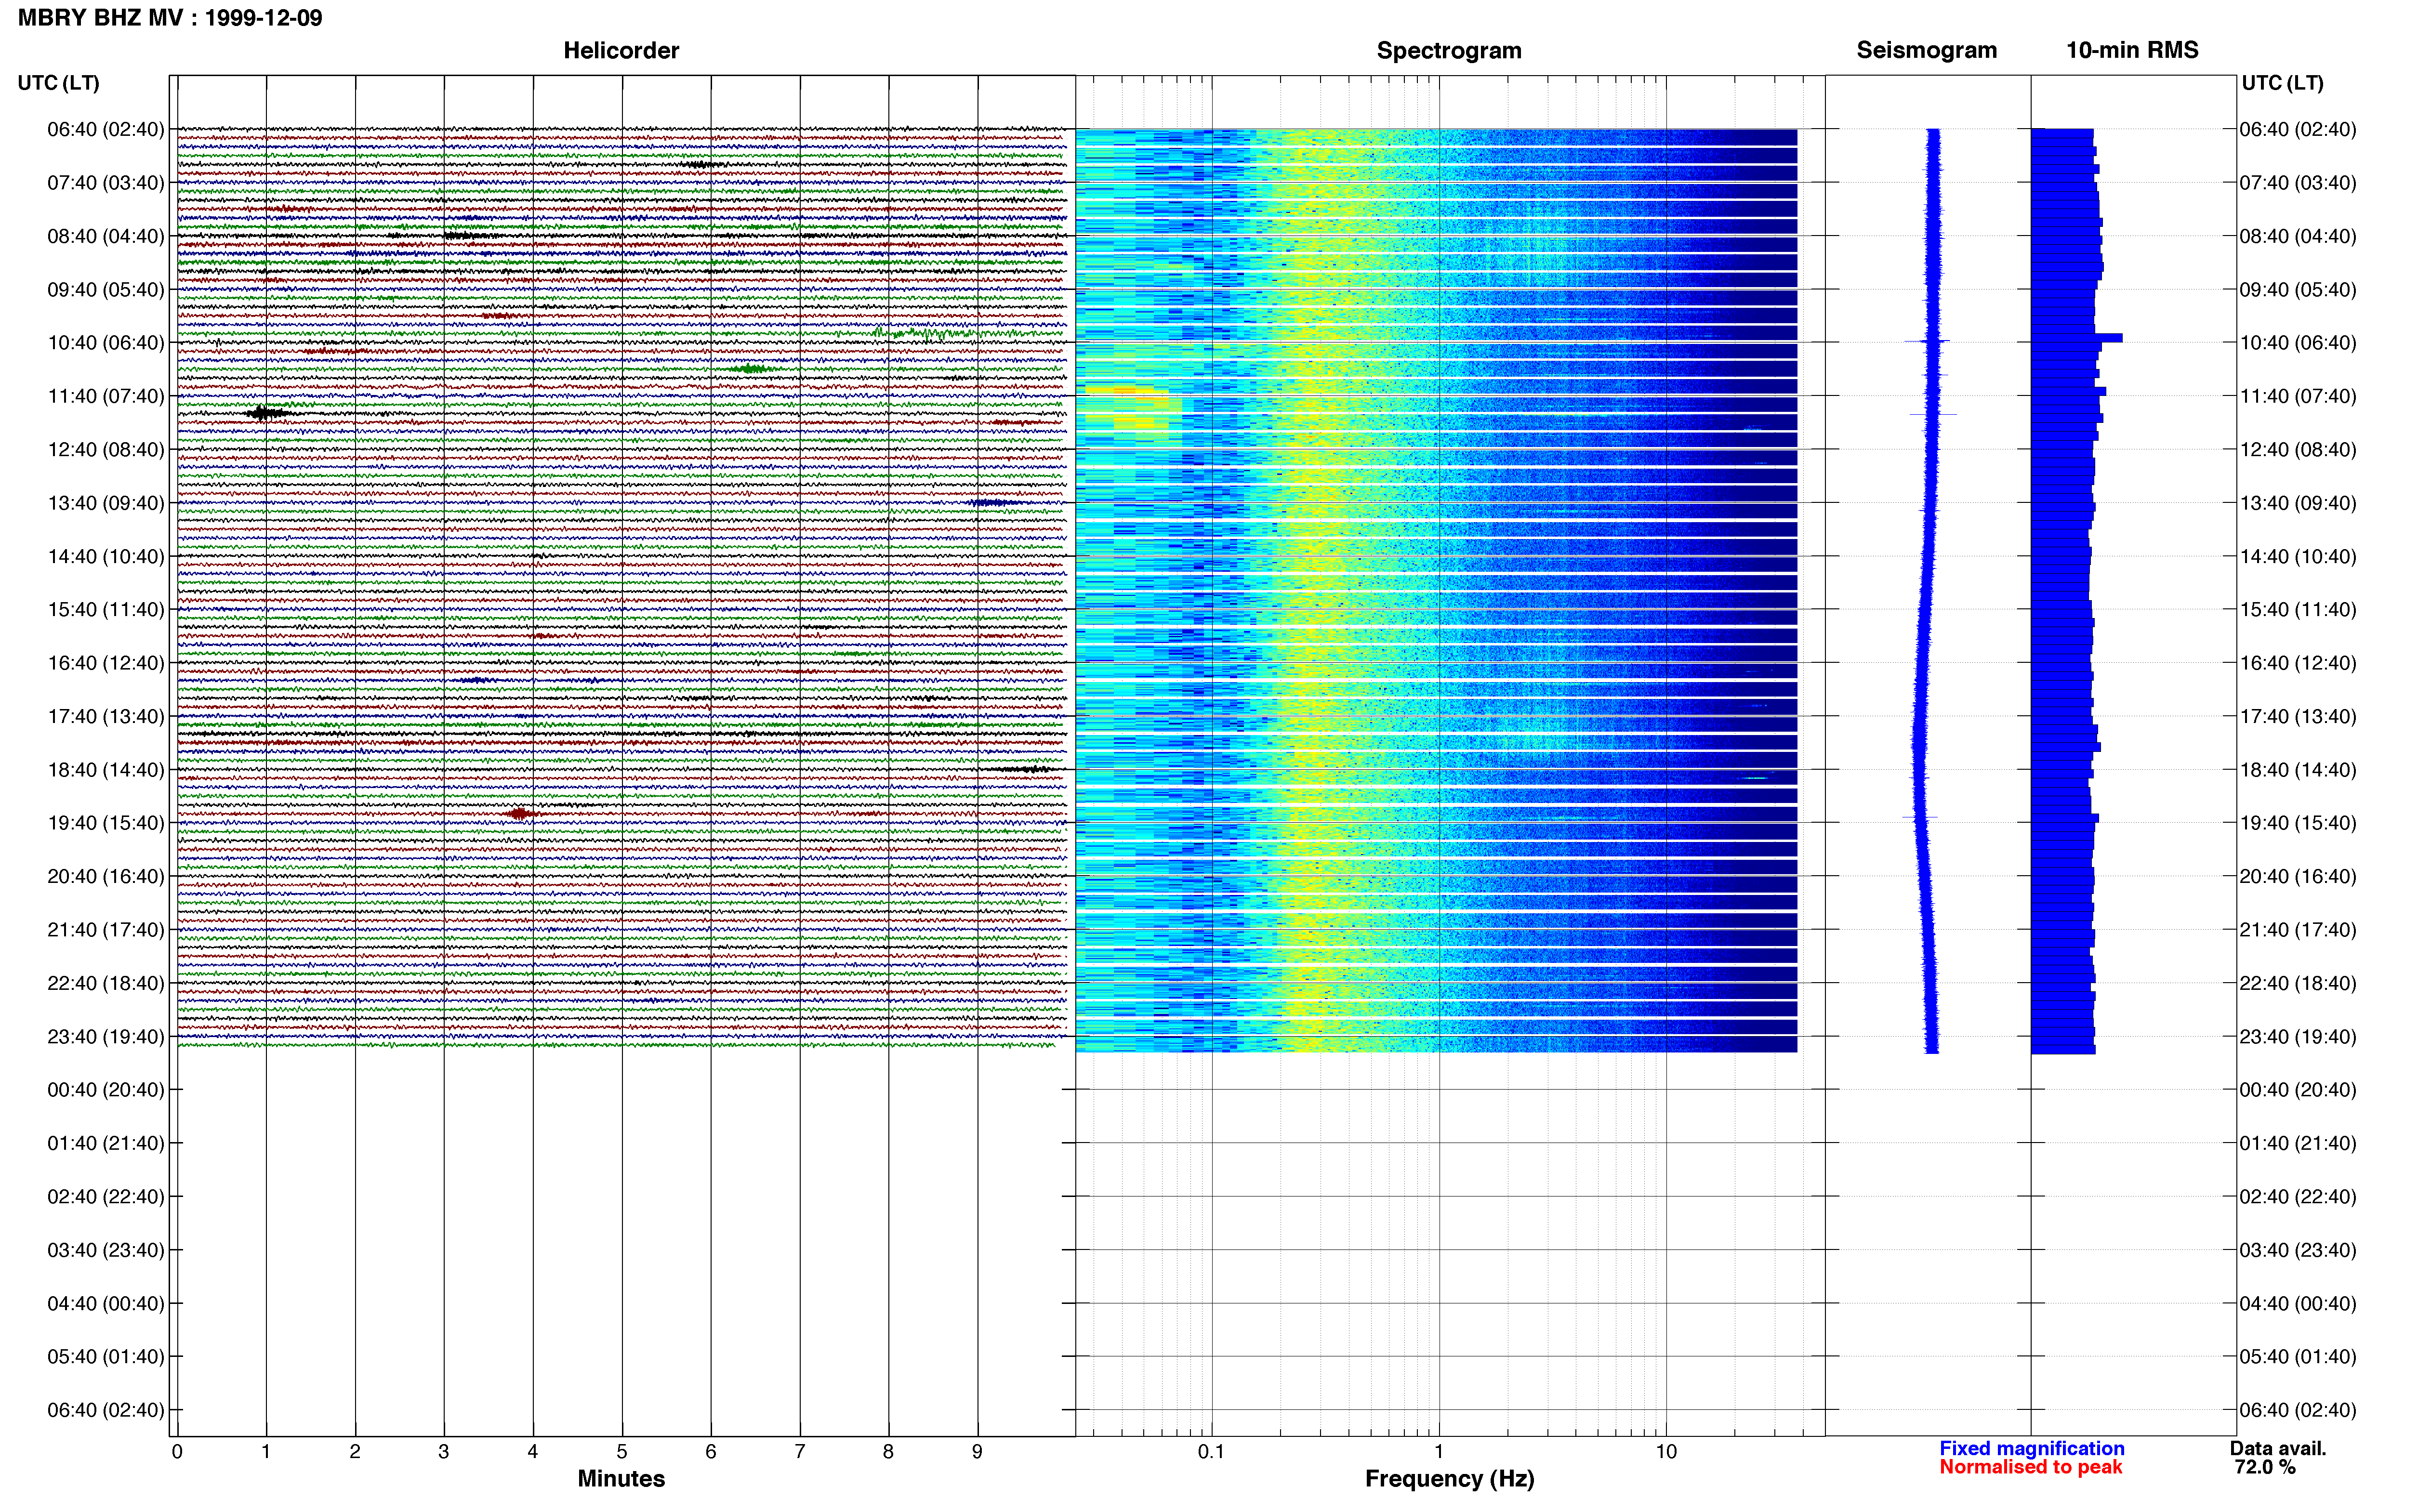Click the left time label '02:40 (22:40)'
The height and width of the screenshot is (1512, 2418).
point(106,1197)
